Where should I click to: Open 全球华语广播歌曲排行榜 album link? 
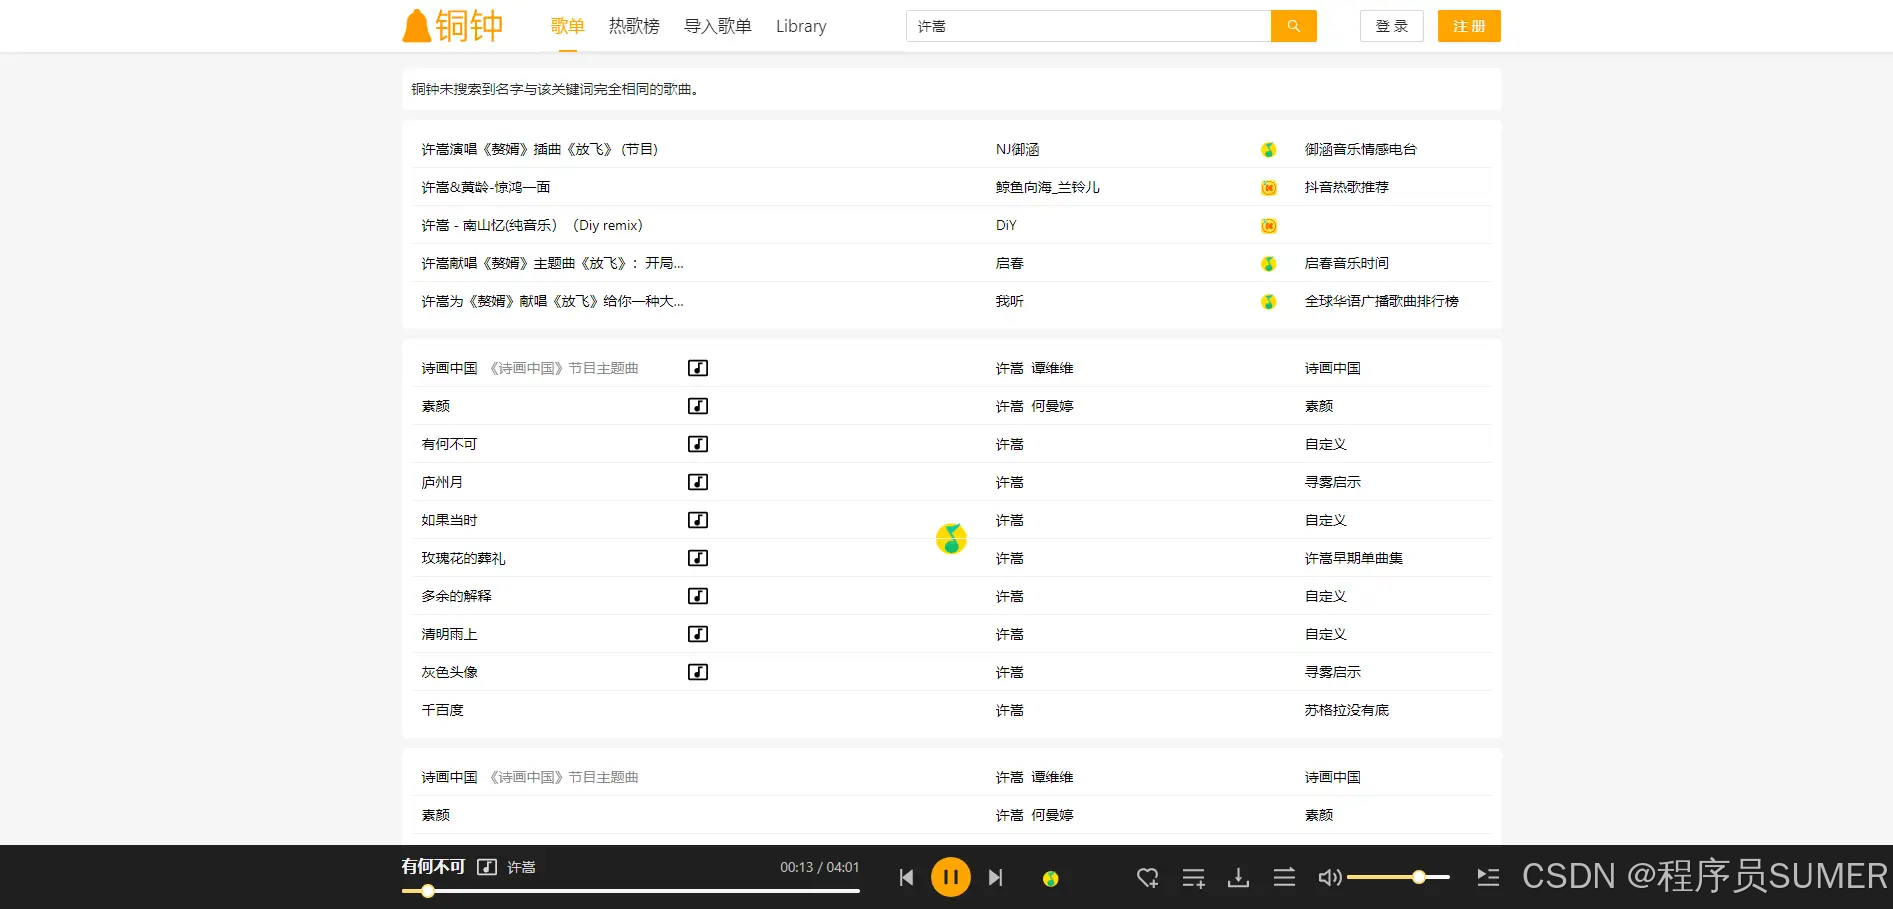(1381, 301)
